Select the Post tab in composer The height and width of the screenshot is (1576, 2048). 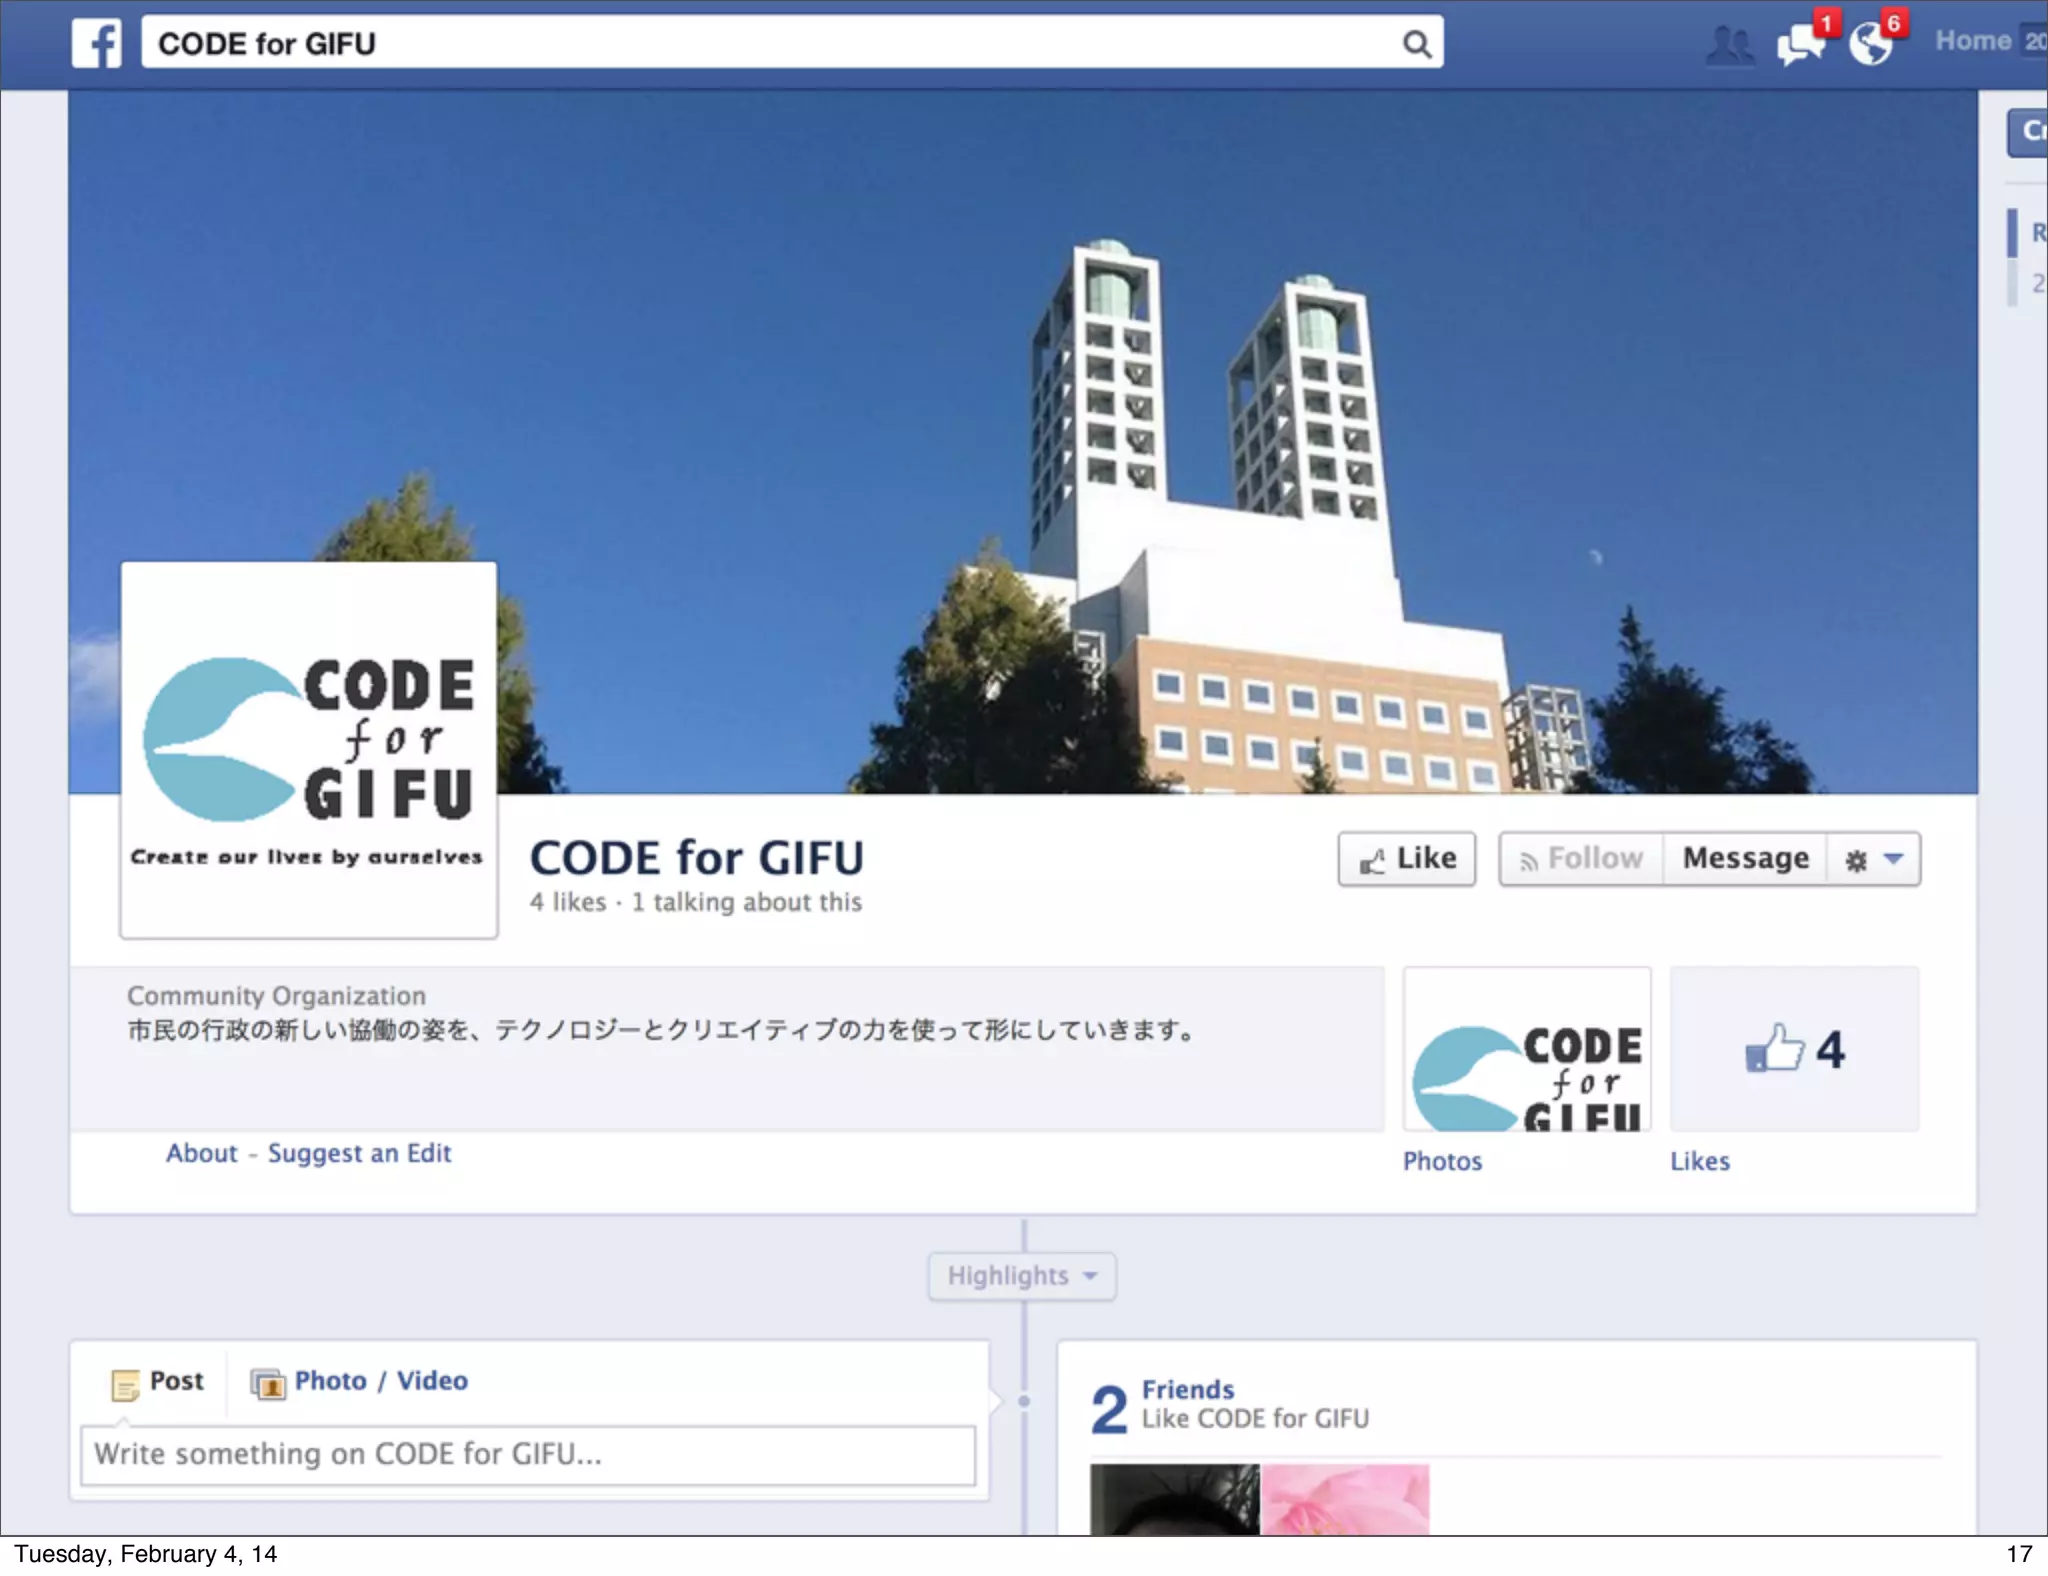[158, 1382]
